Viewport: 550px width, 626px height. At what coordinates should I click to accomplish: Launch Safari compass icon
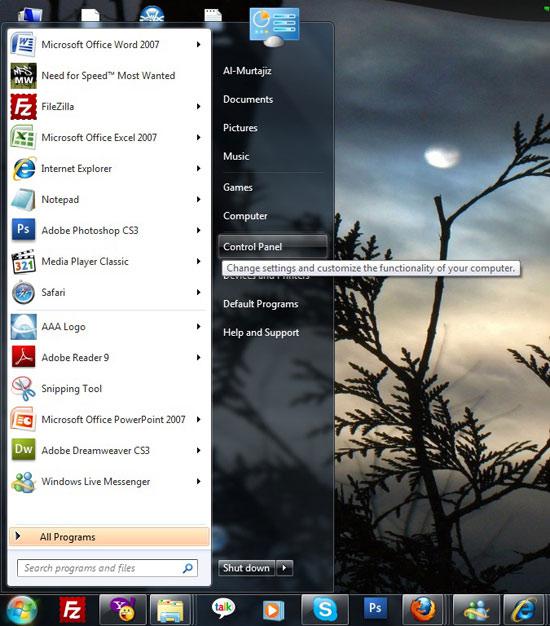[x=23, y=292]
